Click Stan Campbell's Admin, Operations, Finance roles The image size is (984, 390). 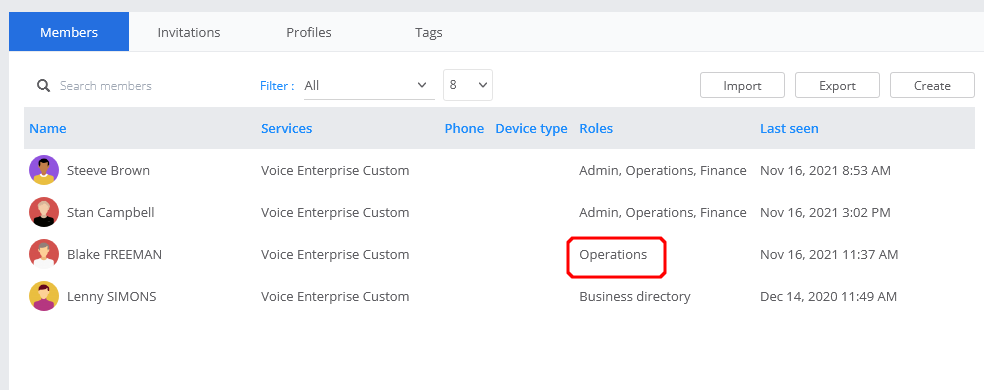coord(663,212)
